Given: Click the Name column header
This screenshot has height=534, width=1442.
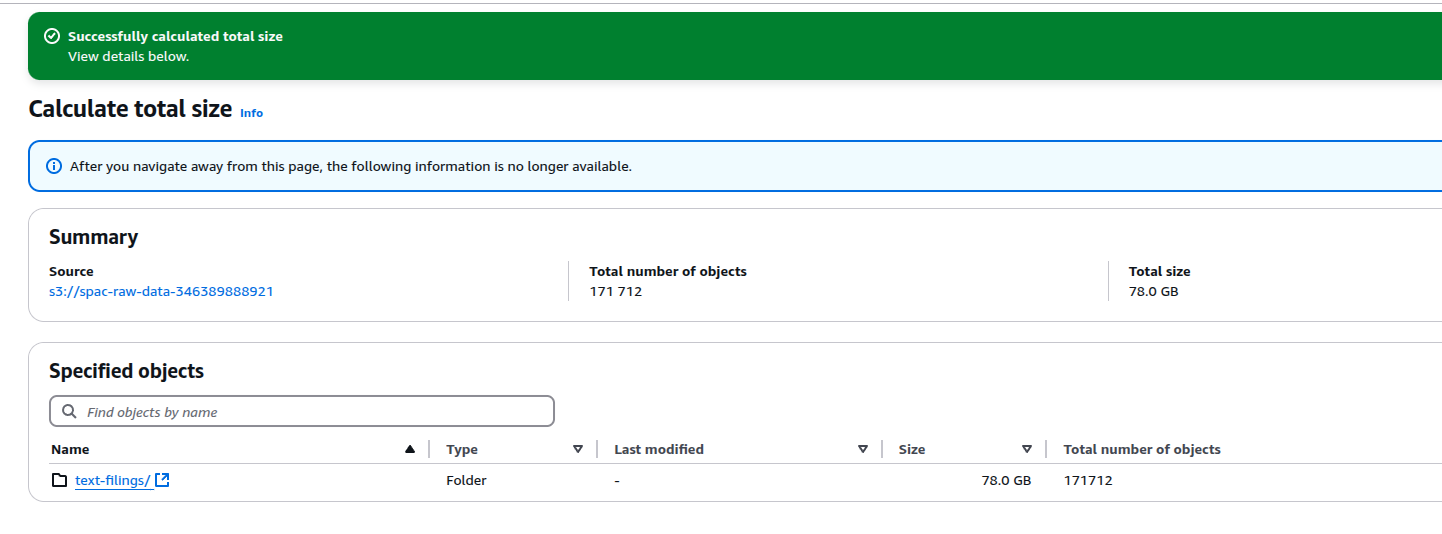Looking at the screenshot, I should 70,450.
